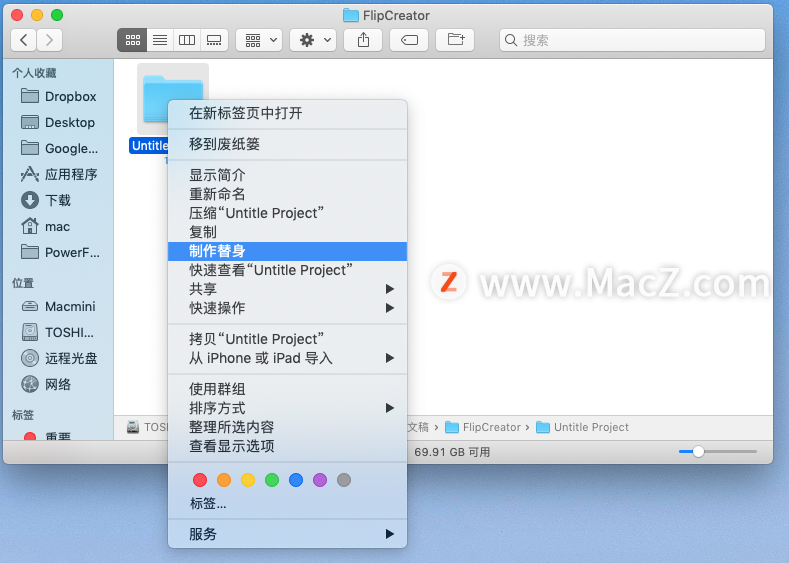Screen dimensions: 789x563
Task: Apply the green tag color
Action: click(272, 480)
